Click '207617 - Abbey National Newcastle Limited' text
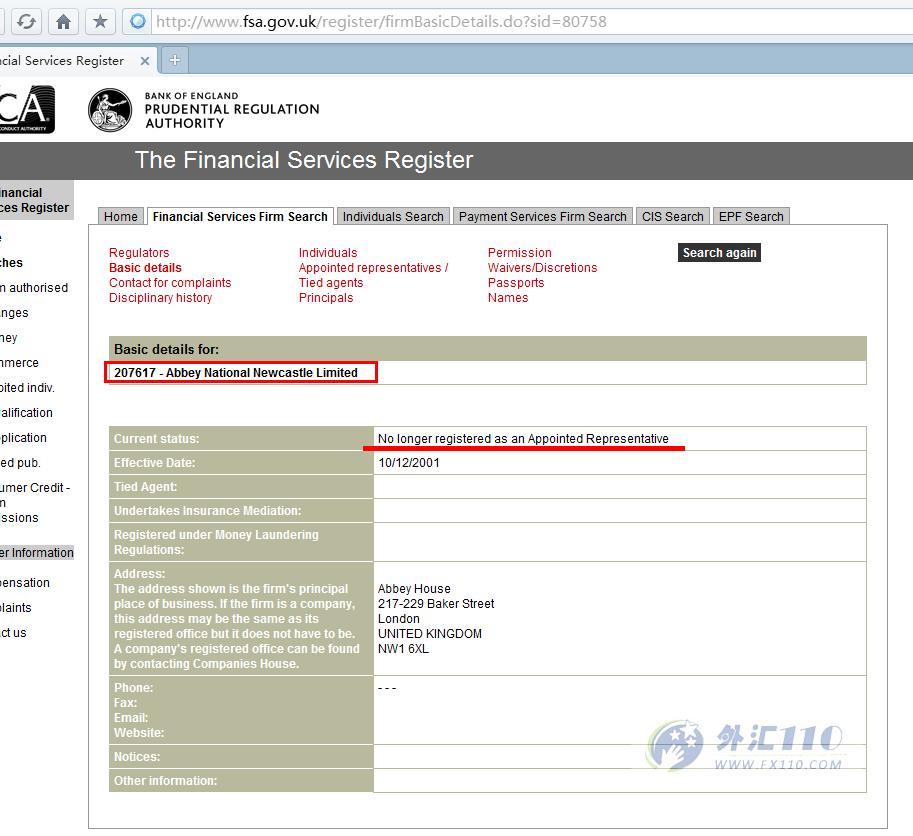 tap(236, 373)
